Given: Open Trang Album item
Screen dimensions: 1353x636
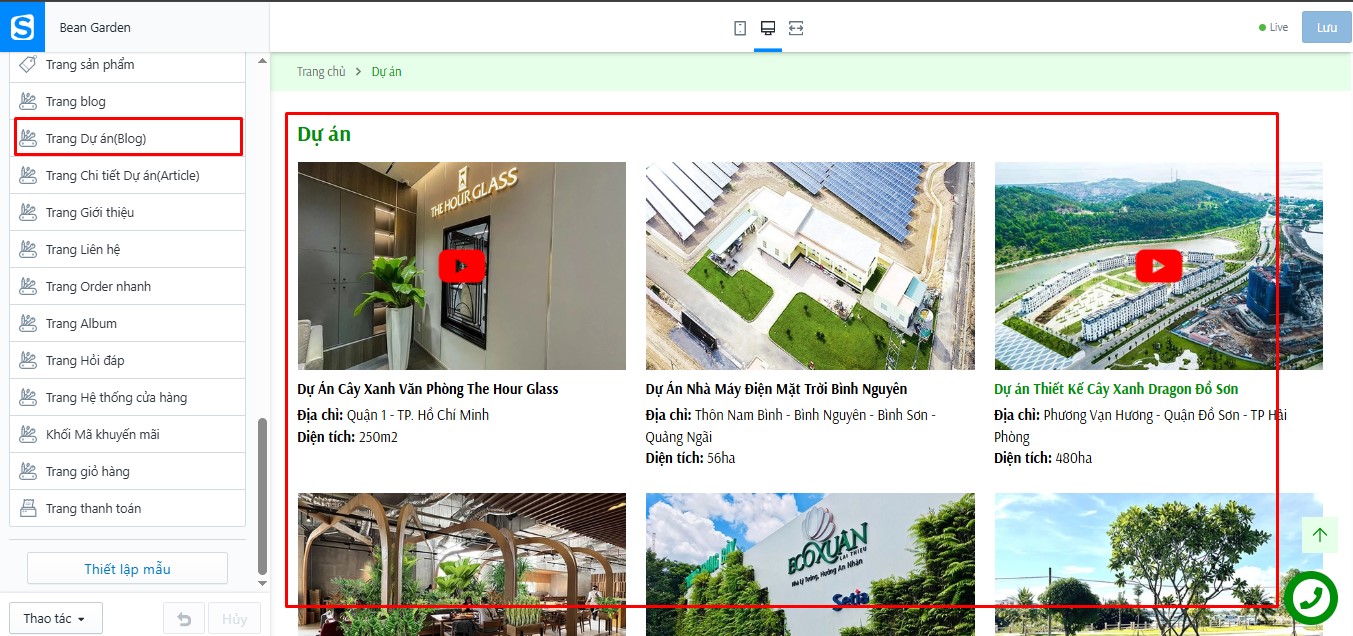Looking at the screenshot, I should (128, 323).
